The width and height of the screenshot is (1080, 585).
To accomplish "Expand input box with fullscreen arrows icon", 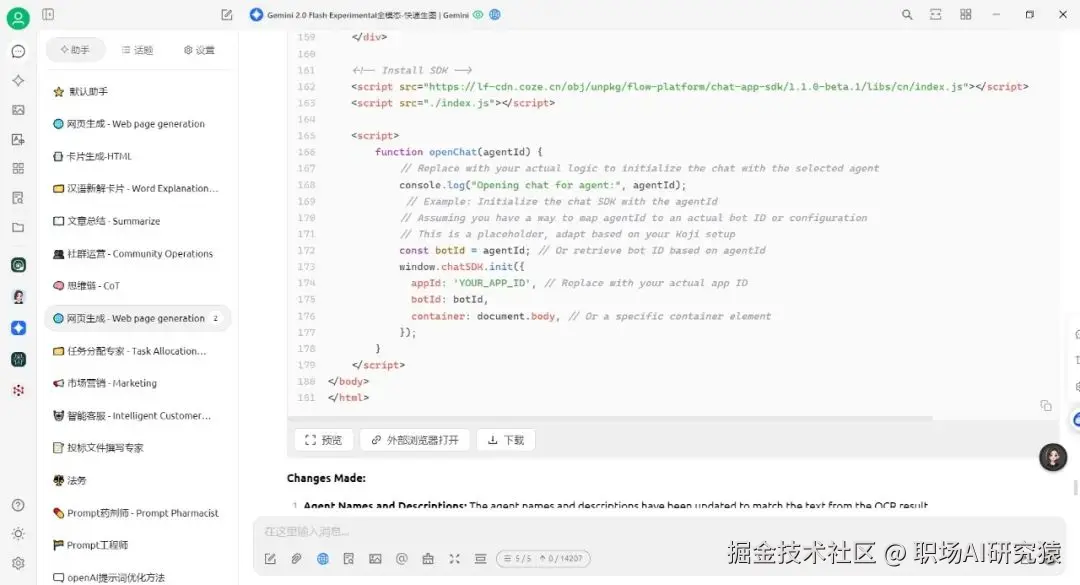I will point(454,559).
